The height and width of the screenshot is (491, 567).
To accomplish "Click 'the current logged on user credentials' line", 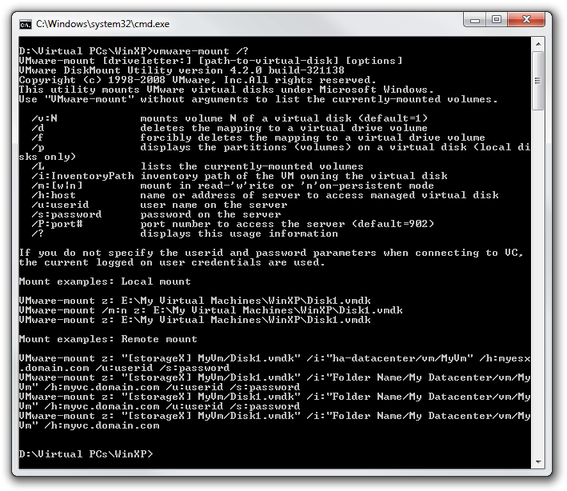I will [x=172, y=262].
